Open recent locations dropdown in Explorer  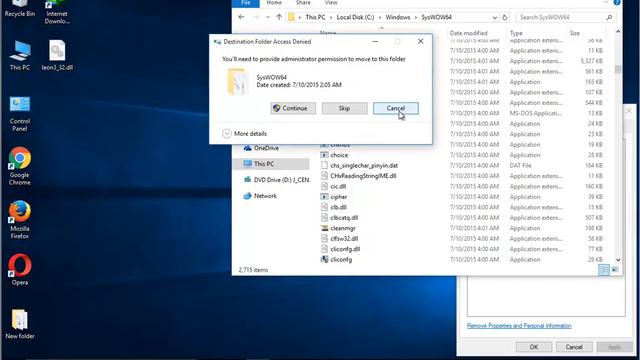point(268,17)
